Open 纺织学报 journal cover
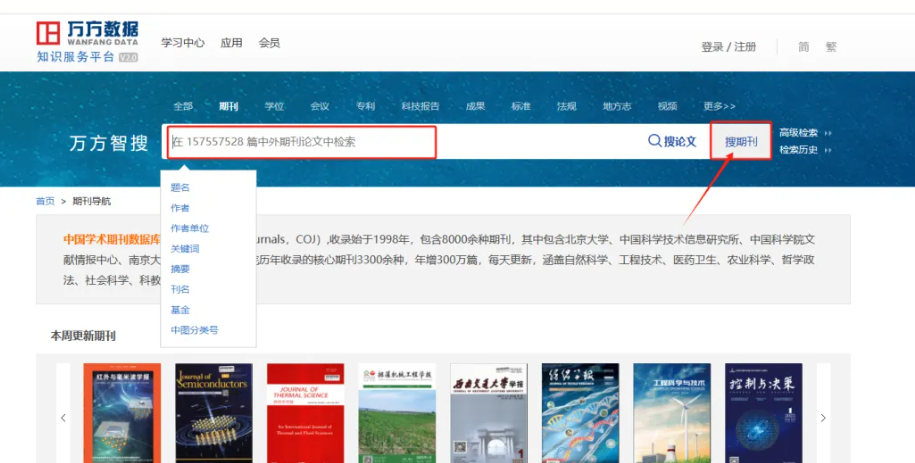The height and width of the screenshot is (463, 915). (x=580, y=413)
